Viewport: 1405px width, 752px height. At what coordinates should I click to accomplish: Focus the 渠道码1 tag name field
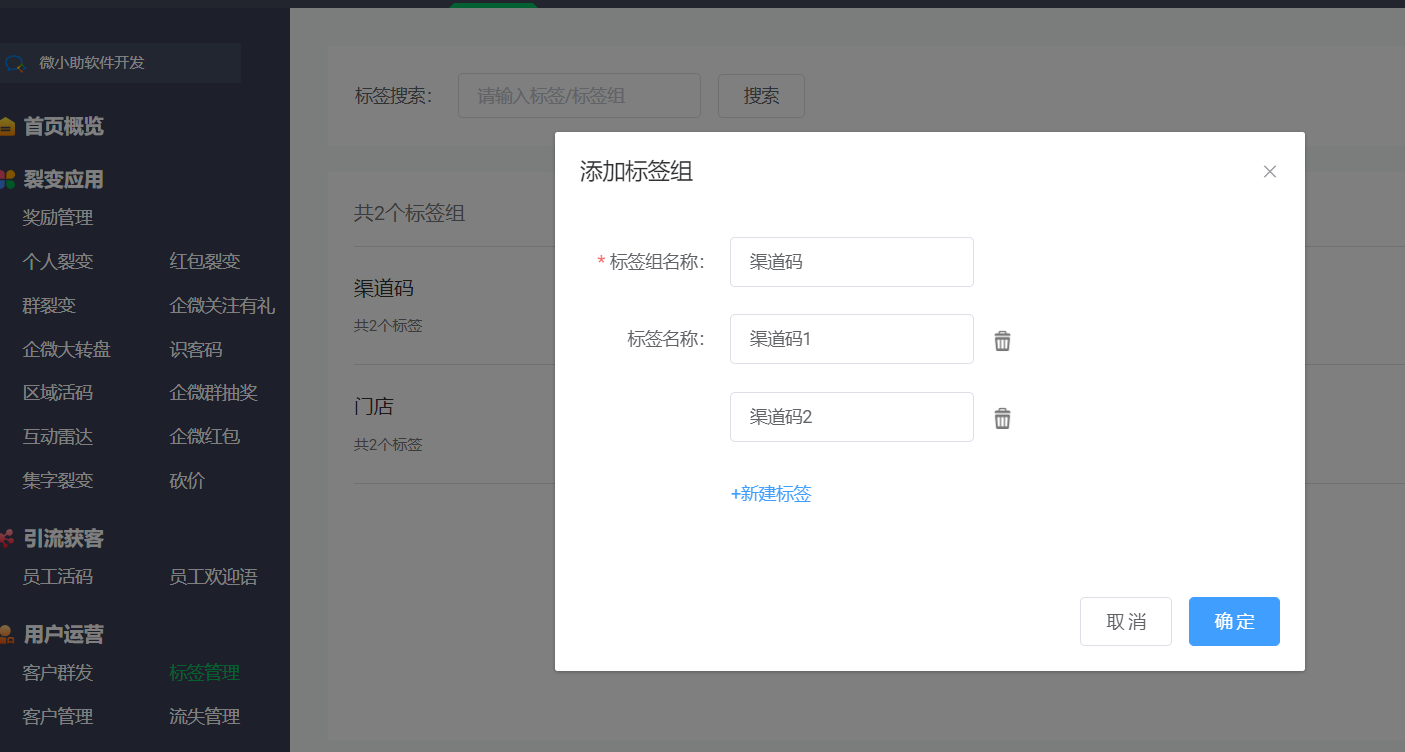point(852,339)
